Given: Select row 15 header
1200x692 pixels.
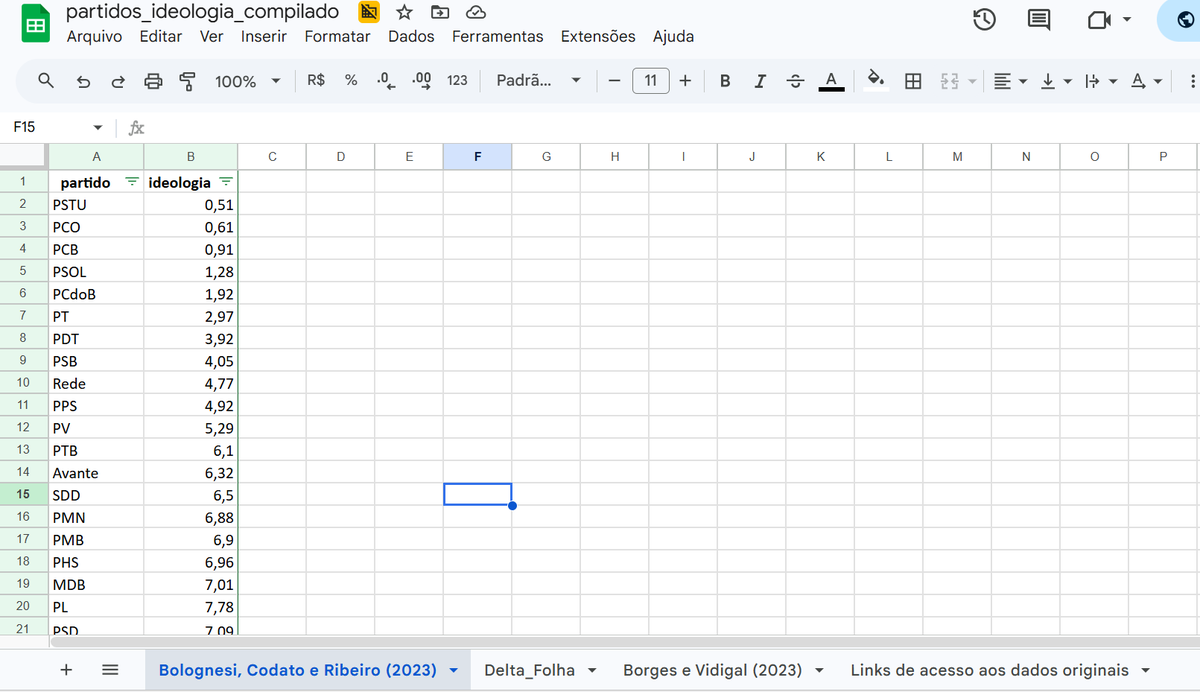Looking at the screenshot, I should 23,495.
